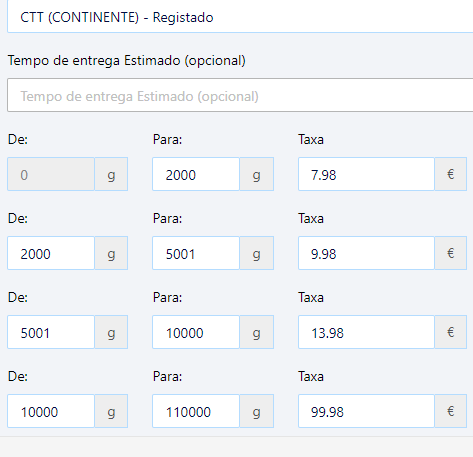Edit the Taxa field showing 7.98
473x457 pixels.
pyautogui.click(x=366, y=174)
